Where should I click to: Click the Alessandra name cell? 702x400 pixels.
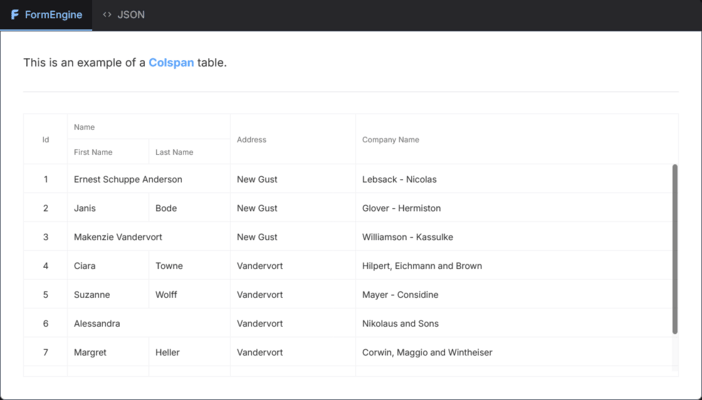pyautogui.click(x=149, y=323)
